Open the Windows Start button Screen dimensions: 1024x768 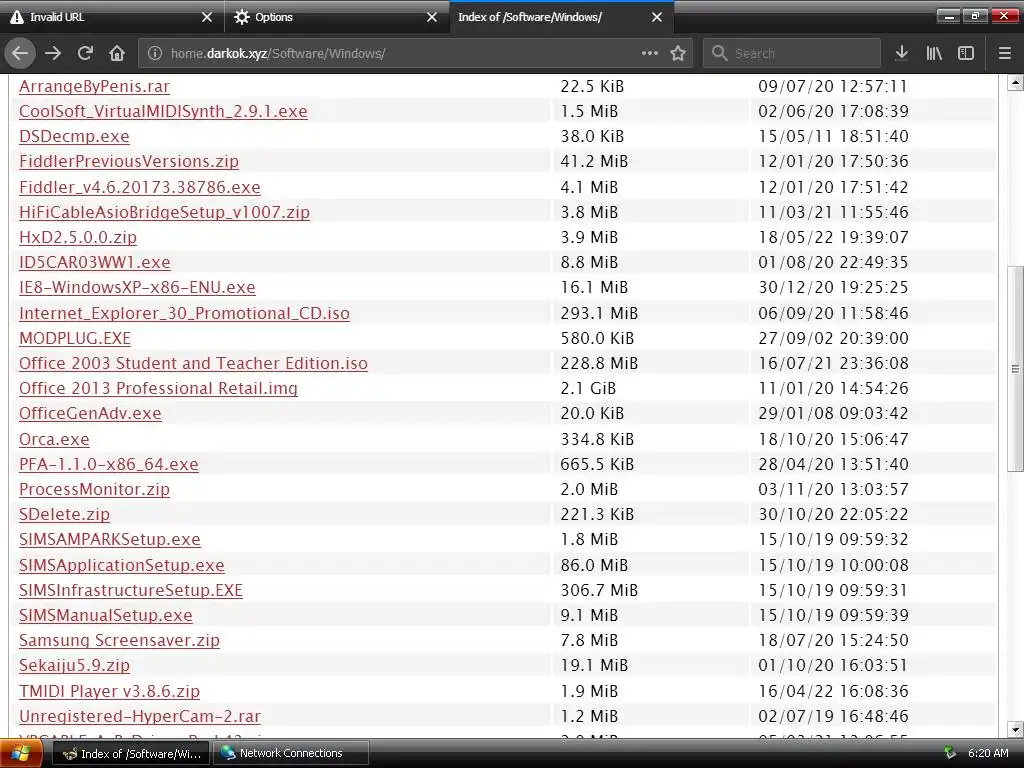pos(21,753)
